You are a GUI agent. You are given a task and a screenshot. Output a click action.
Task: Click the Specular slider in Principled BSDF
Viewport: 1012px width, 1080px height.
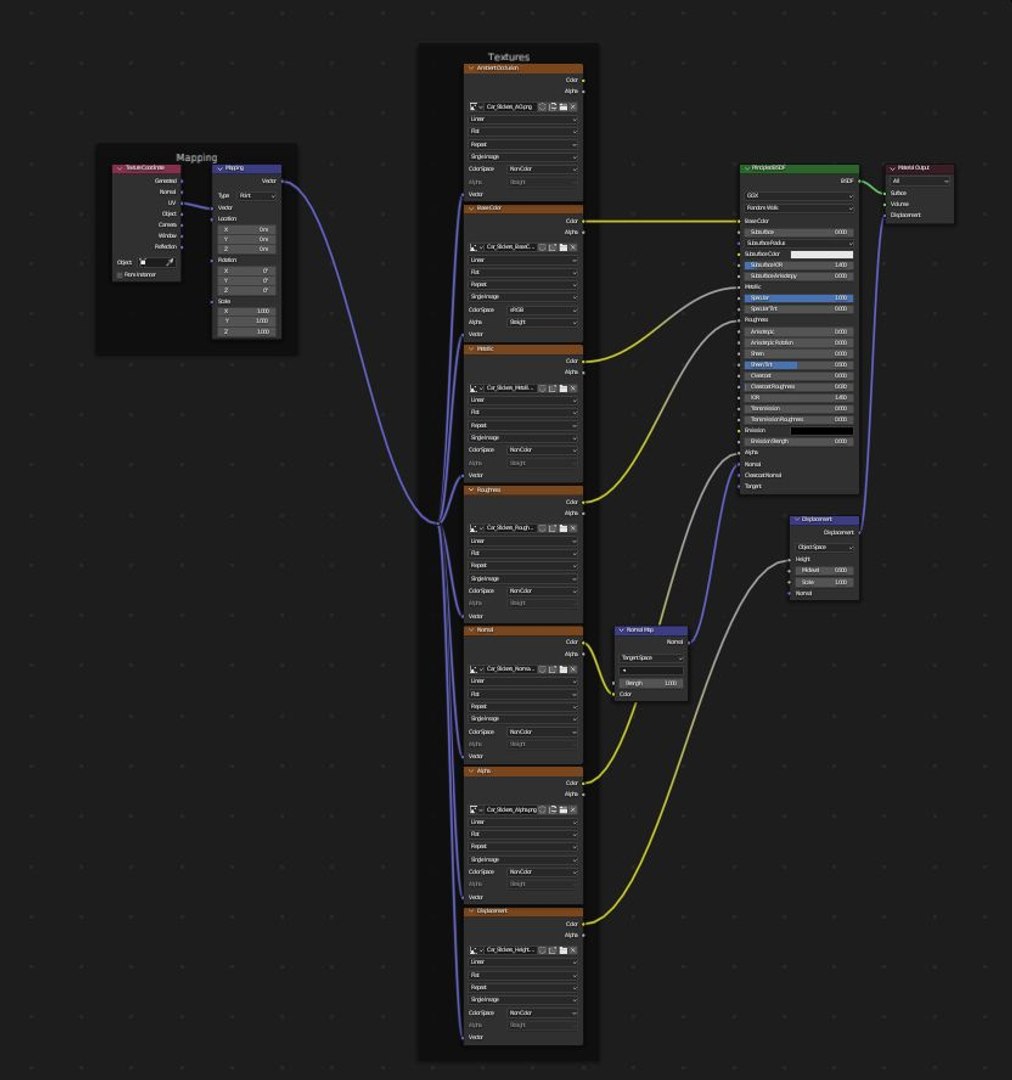[799, 298]
